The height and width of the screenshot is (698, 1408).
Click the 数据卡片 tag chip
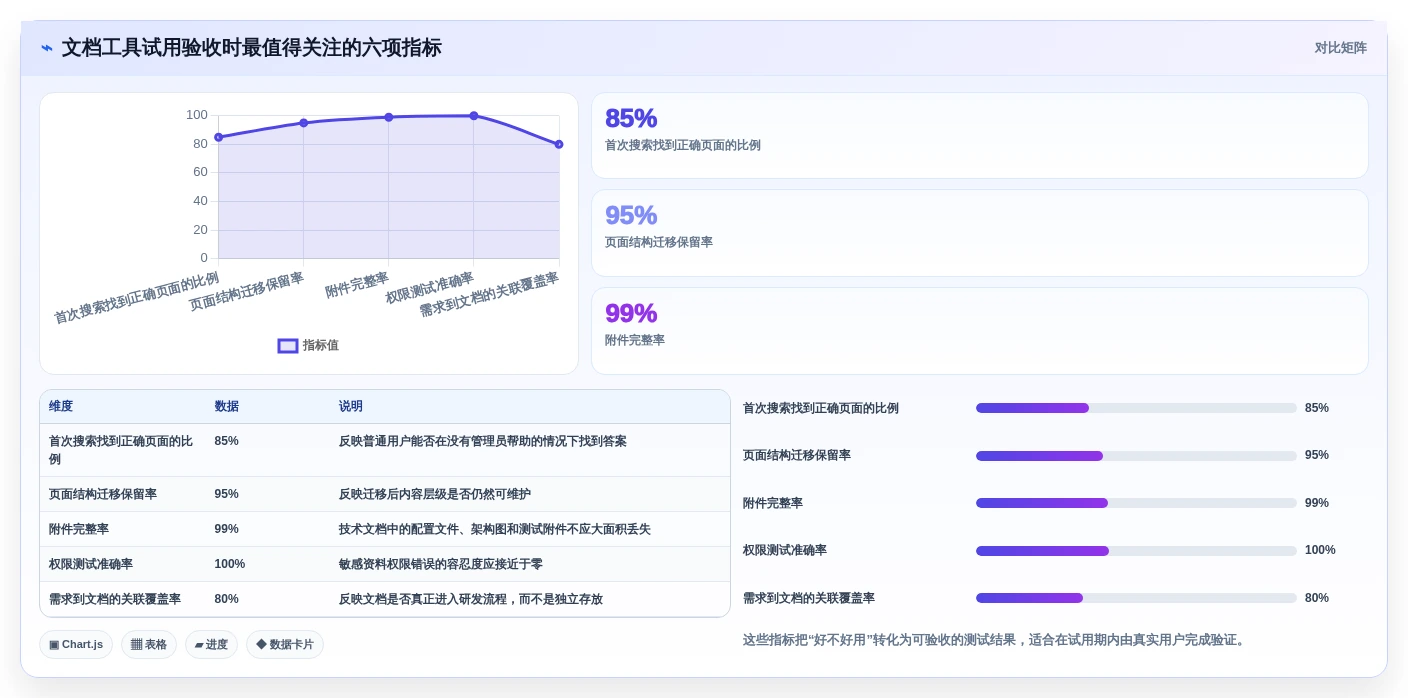coord(285,645)
